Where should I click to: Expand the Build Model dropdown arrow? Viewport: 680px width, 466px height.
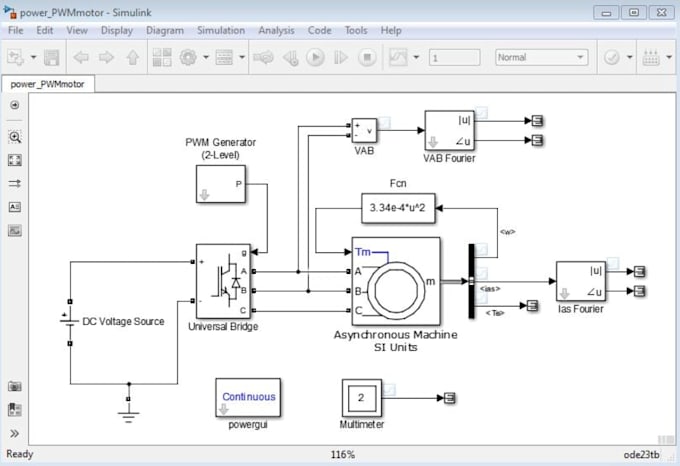point(669,57)
